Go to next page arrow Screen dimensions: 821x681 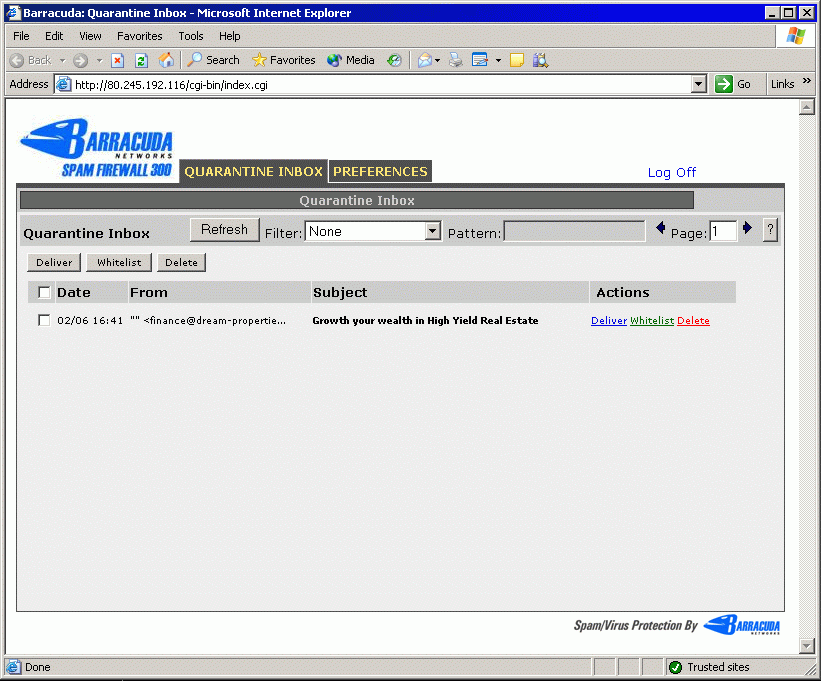[x=747, y=229]
